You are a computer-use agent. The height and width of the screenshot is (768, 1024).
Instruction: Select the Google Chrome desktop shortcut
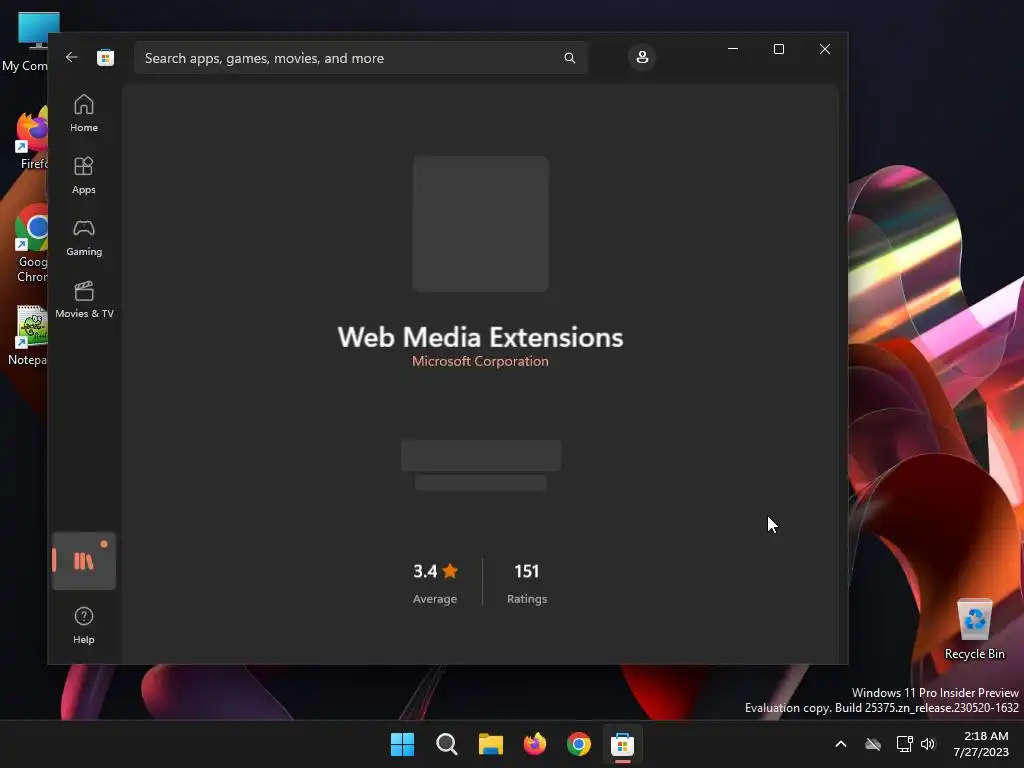(31, 245)
